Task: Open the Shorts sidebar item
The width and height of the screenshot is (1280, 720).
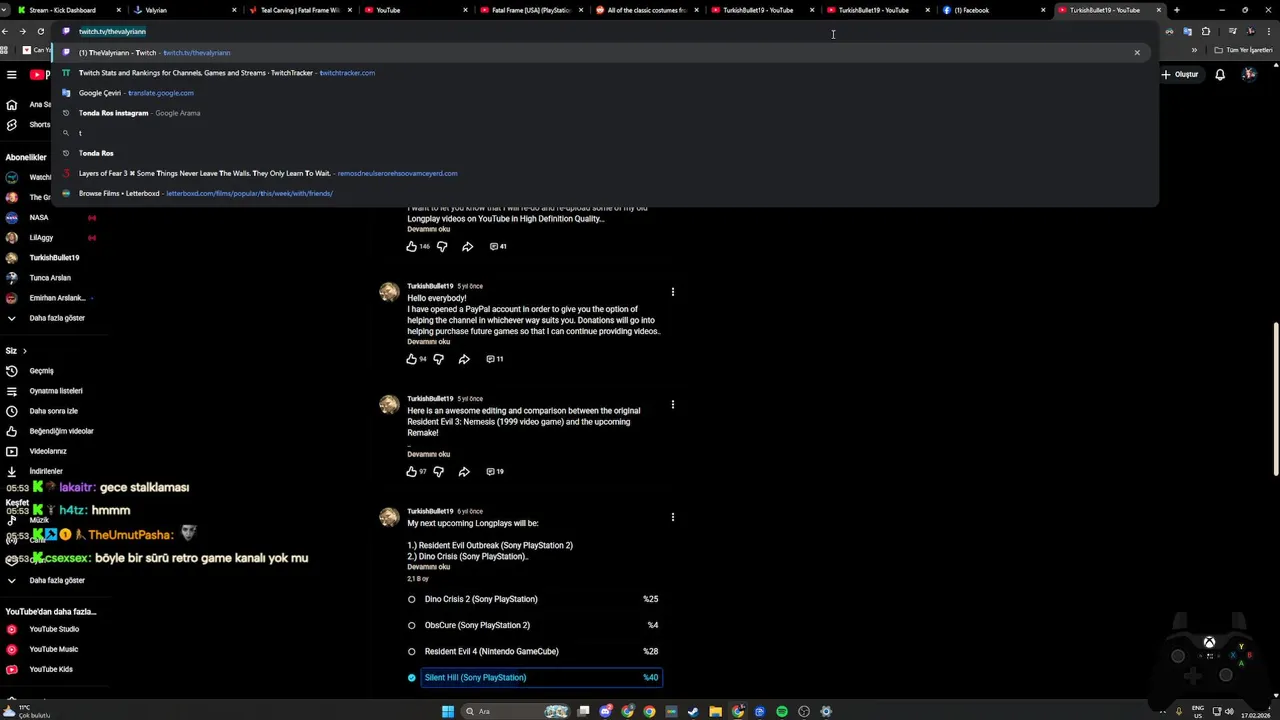Action: 28,125
